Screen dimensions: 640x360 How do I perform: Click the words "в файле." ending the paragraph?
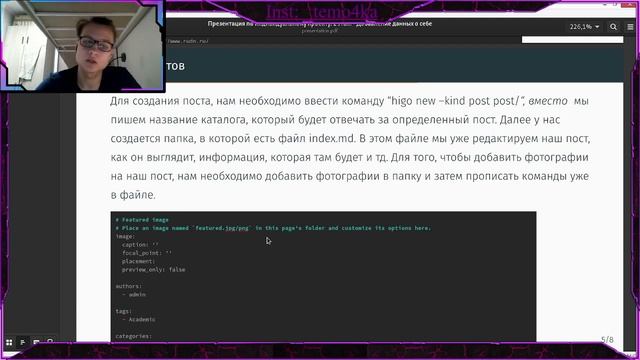133,195
